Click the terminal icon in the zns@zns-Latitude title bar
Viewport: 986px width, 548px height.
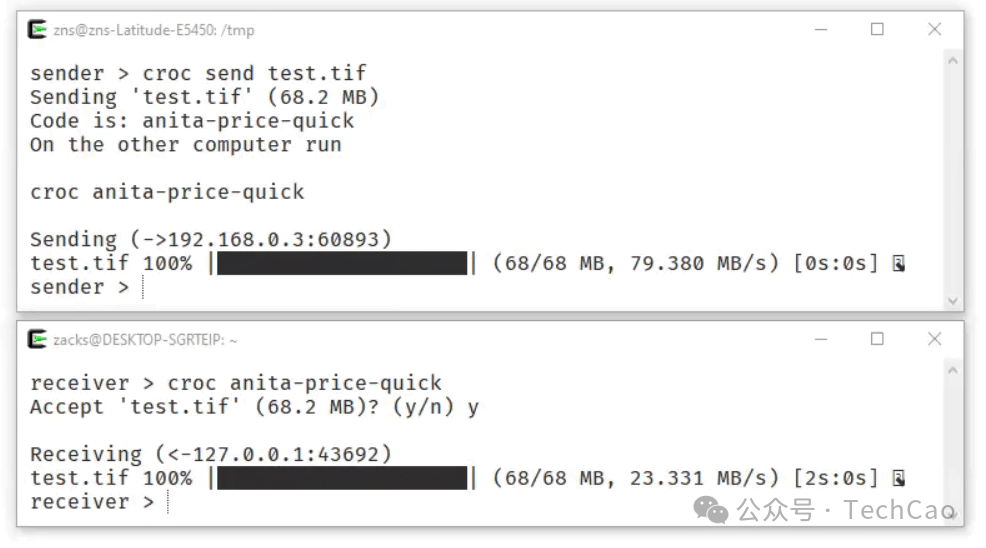[x=37, y=30]
